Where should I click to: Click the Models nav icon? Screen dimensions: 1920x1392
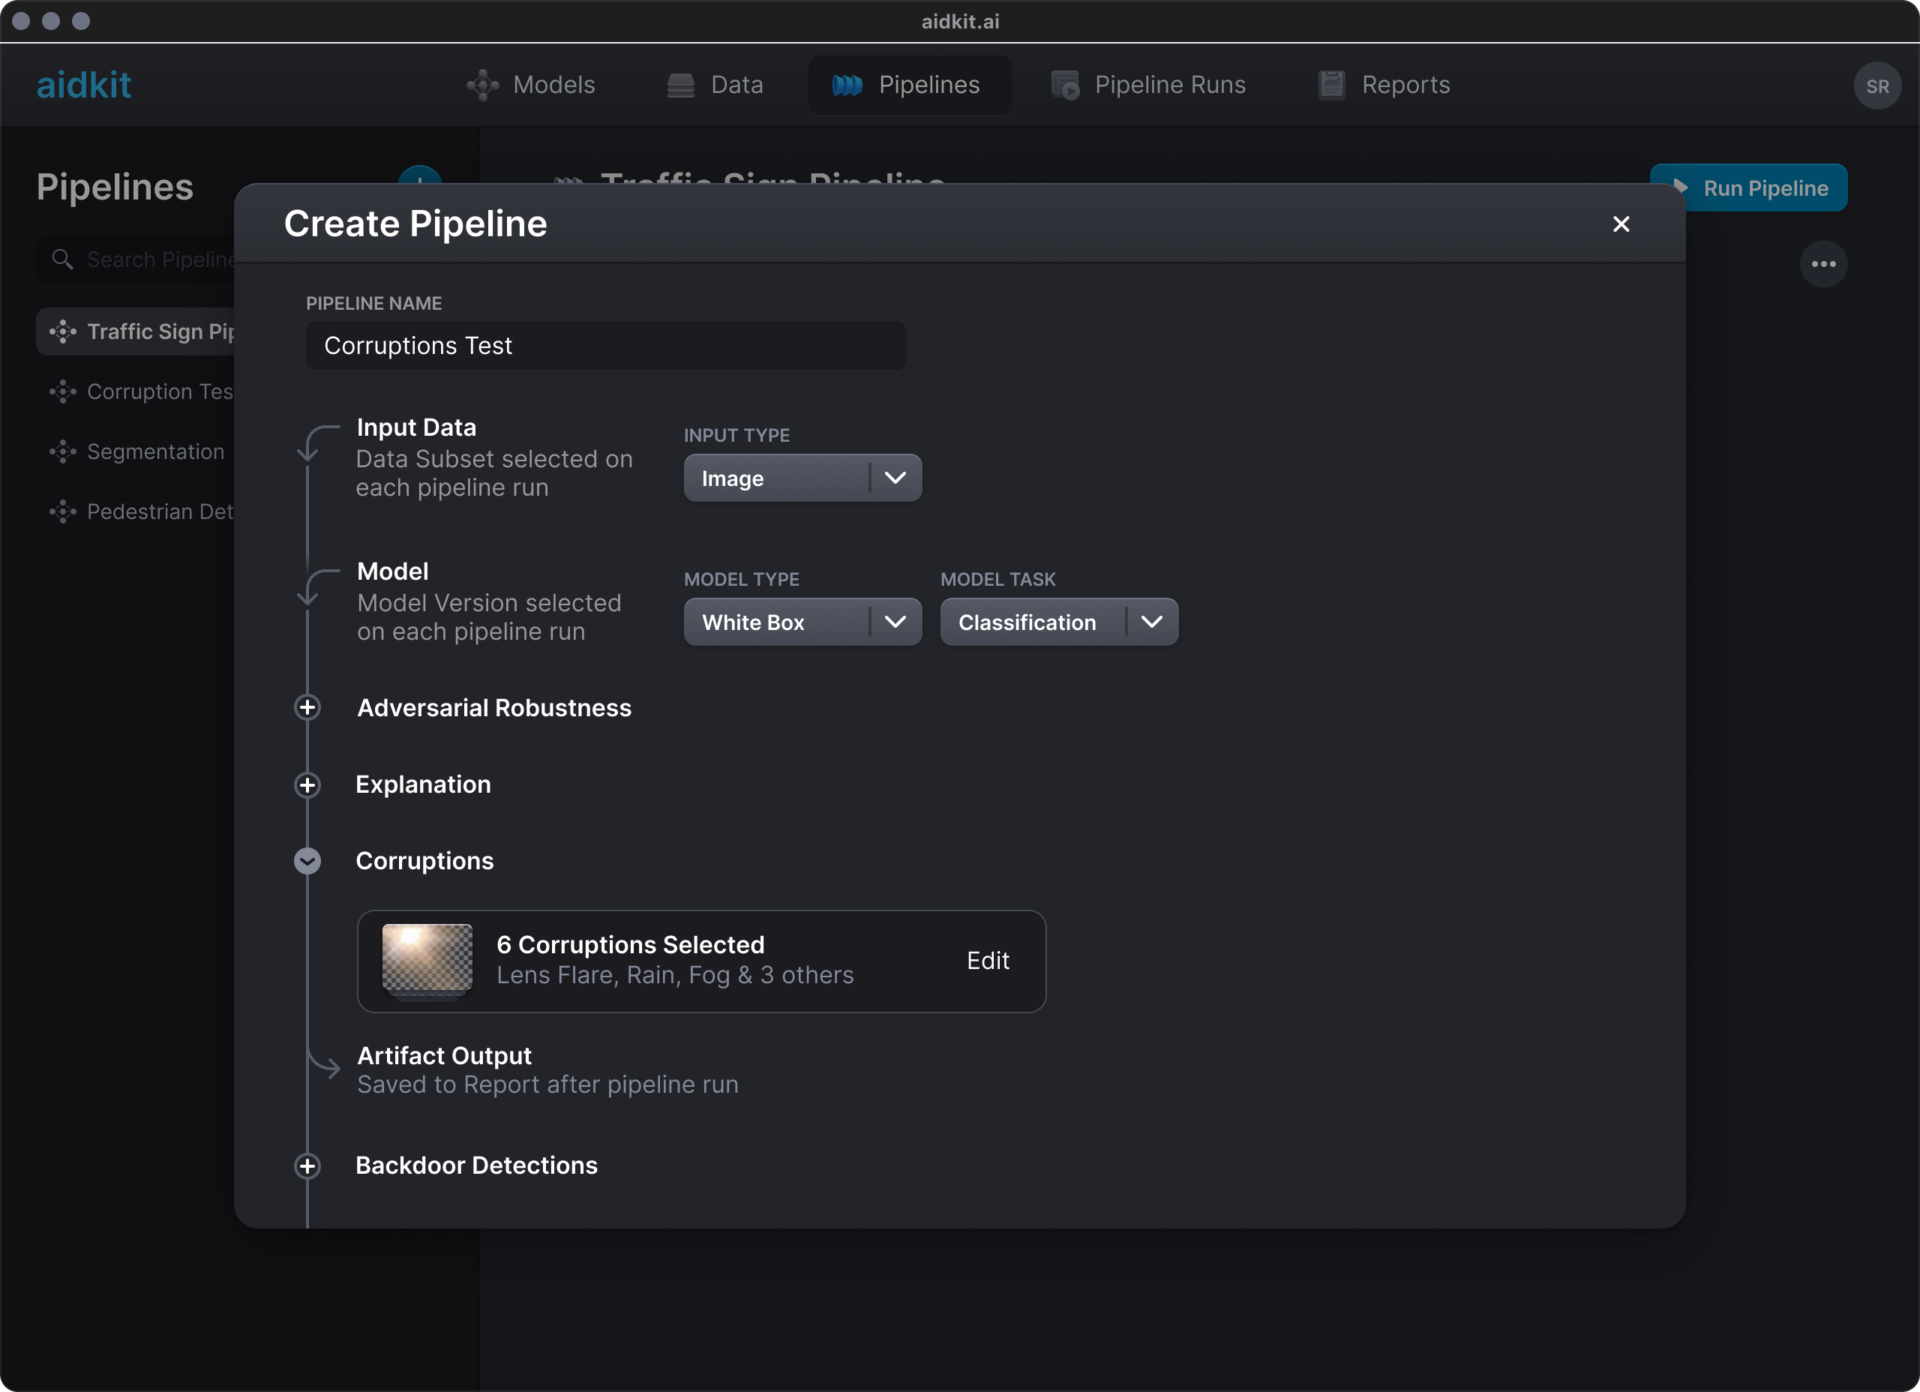pos(482,85)
